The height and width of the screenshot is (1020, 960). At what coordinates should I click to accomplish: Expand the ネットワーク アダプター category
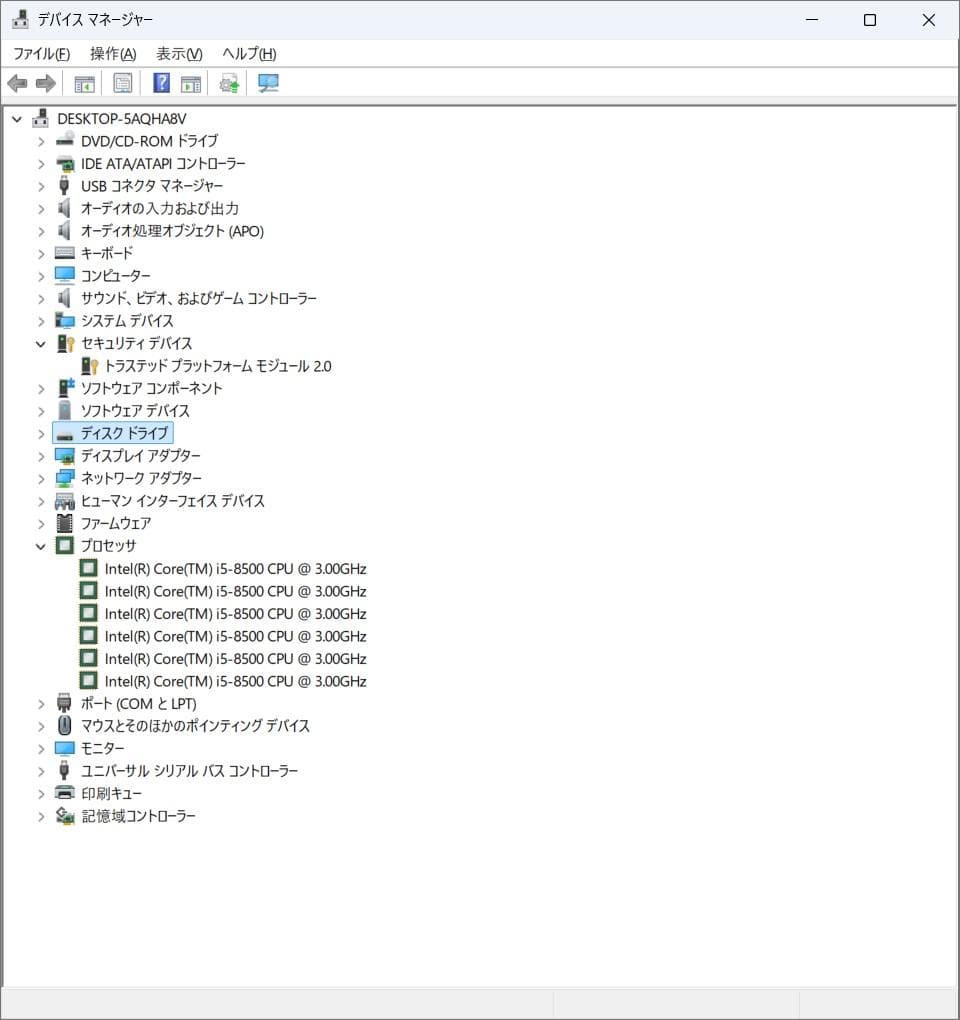click(x=41, y=478)
